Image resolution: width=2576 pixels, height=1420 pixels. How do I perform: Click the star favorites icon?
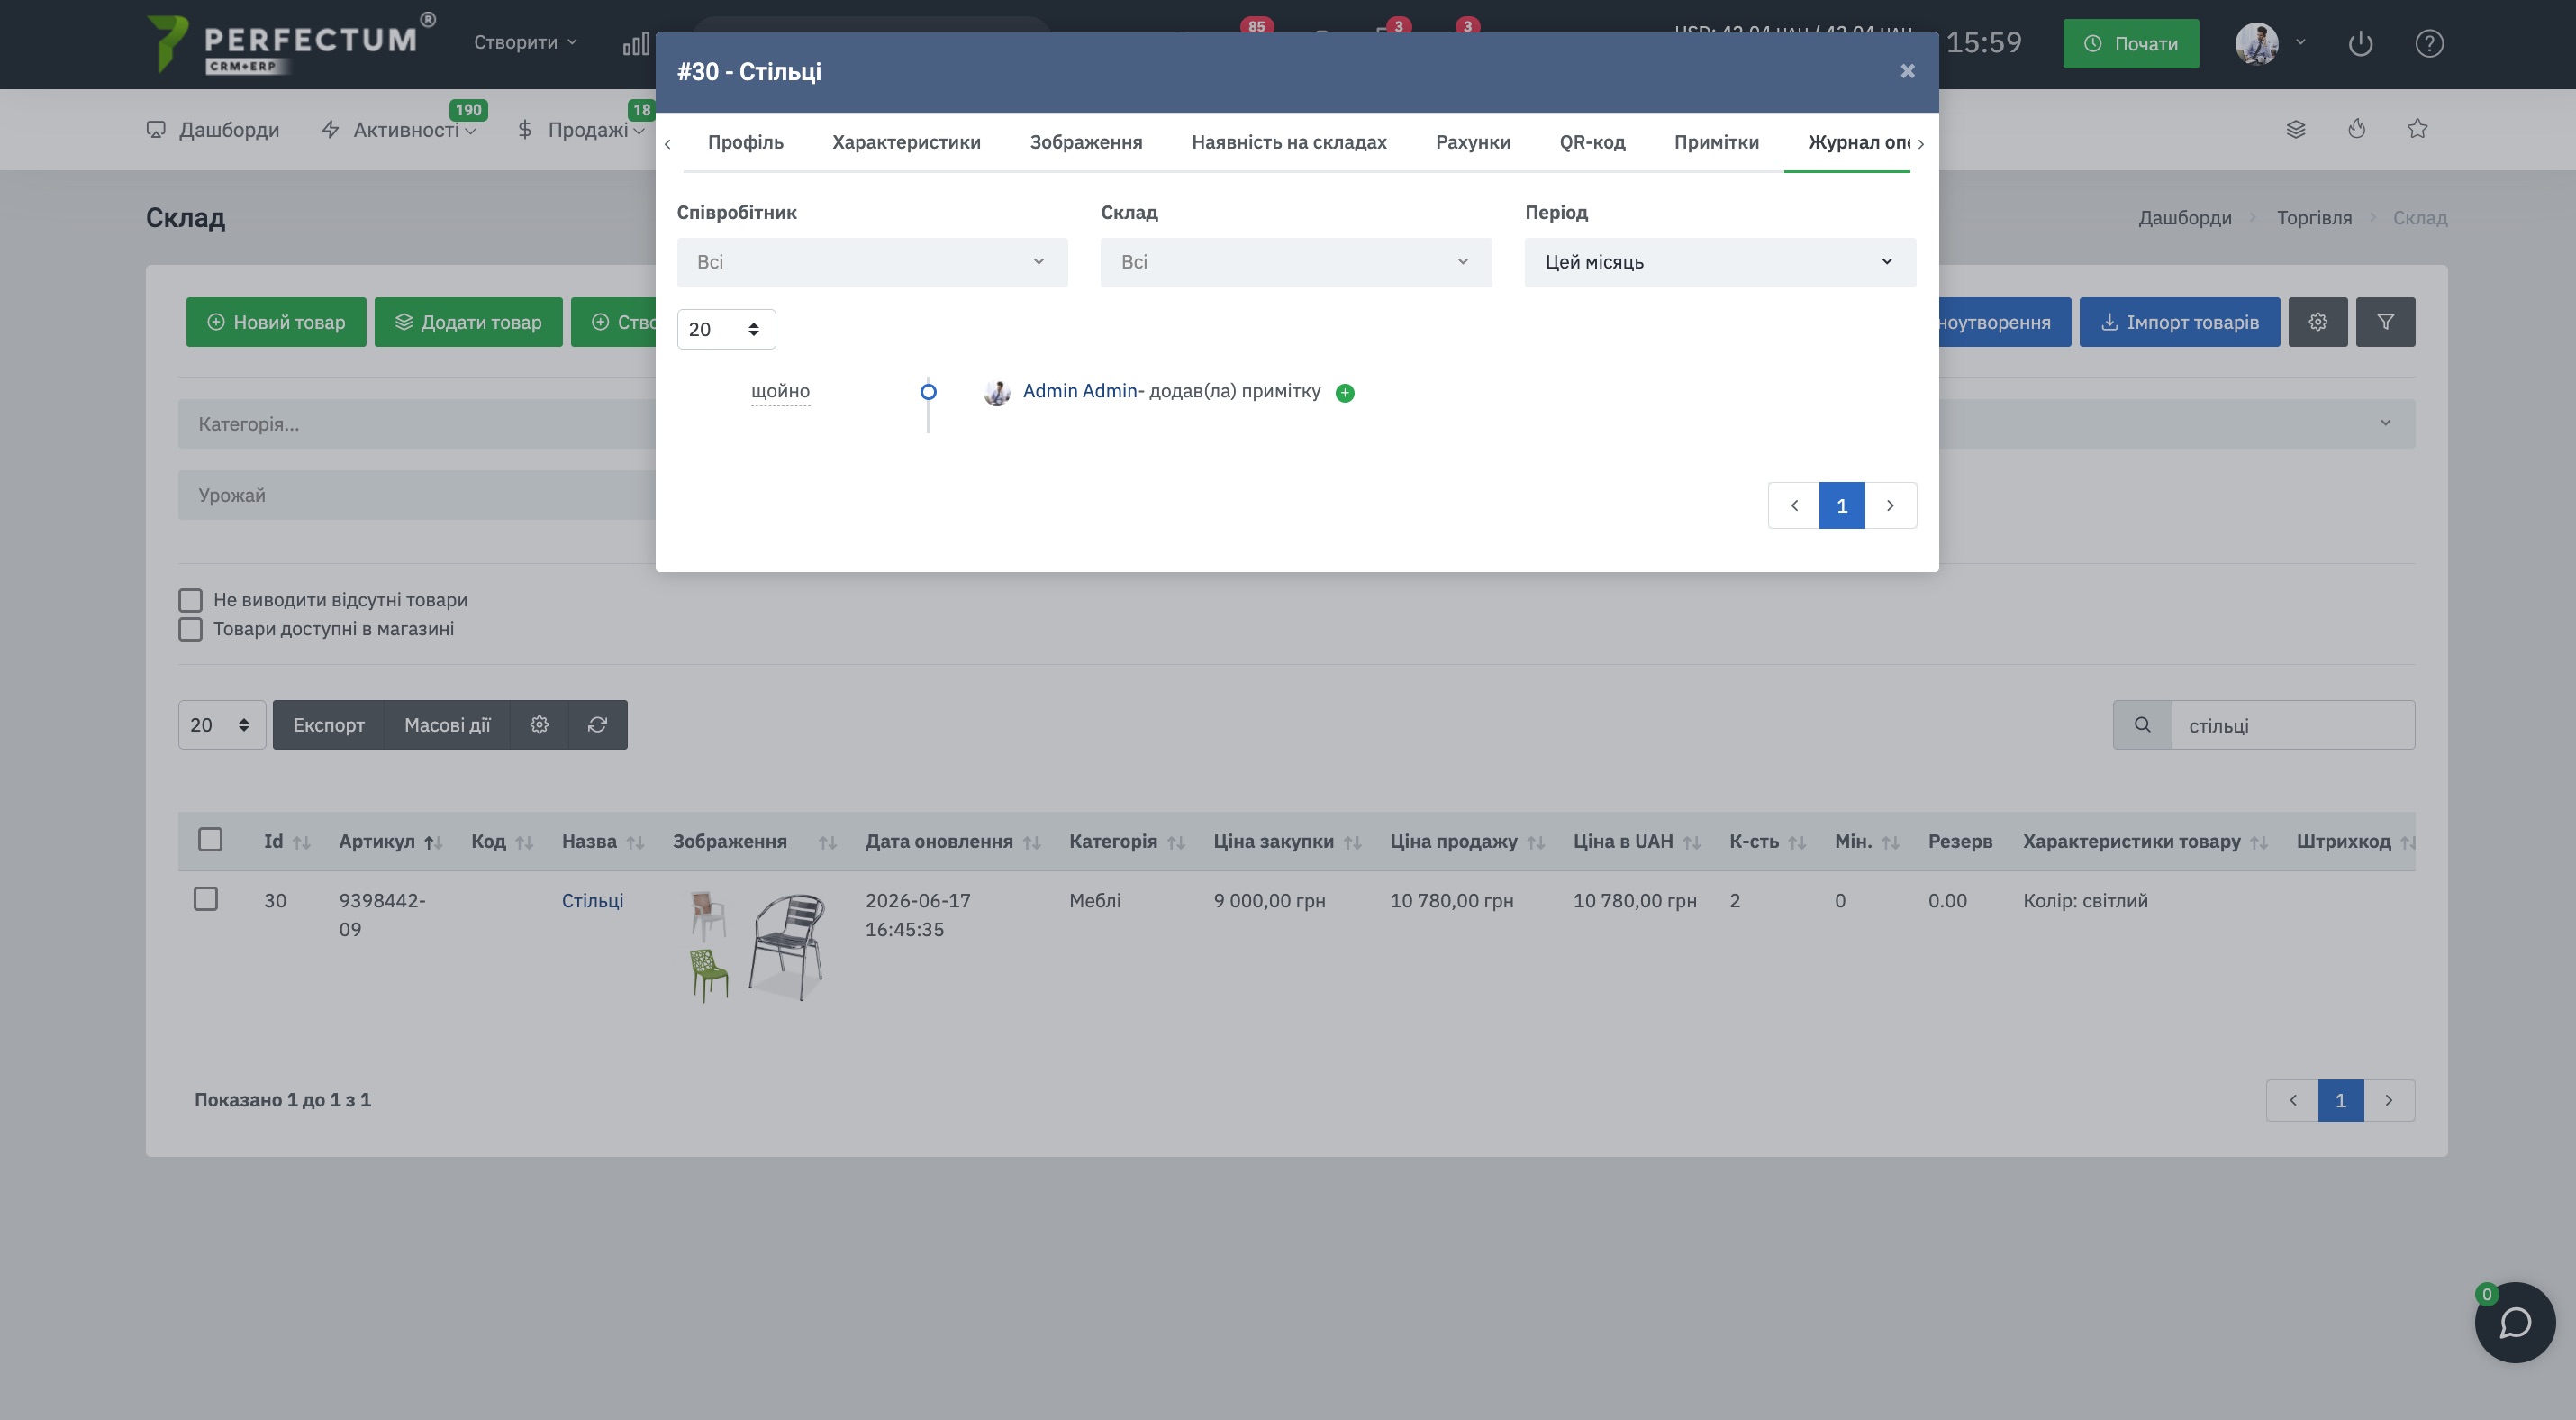tap(2417, 128)
